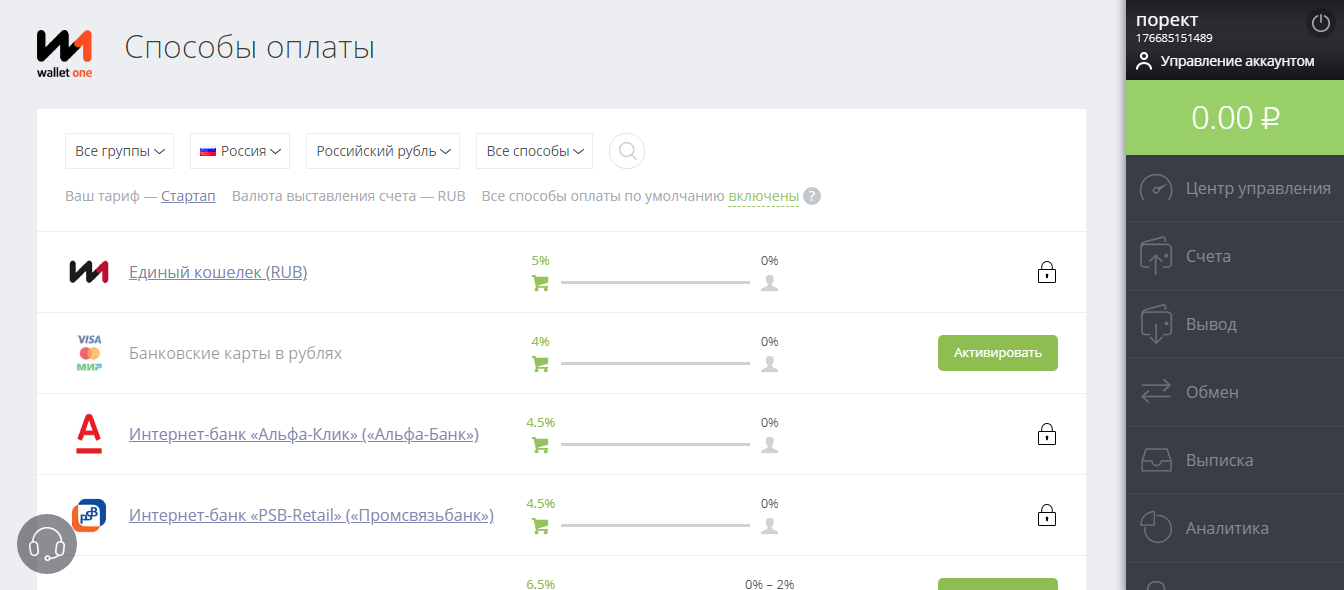Click the 4% commission value
Image resolution: width=1344 pixels, height=590 pixels.
[540, 342]
